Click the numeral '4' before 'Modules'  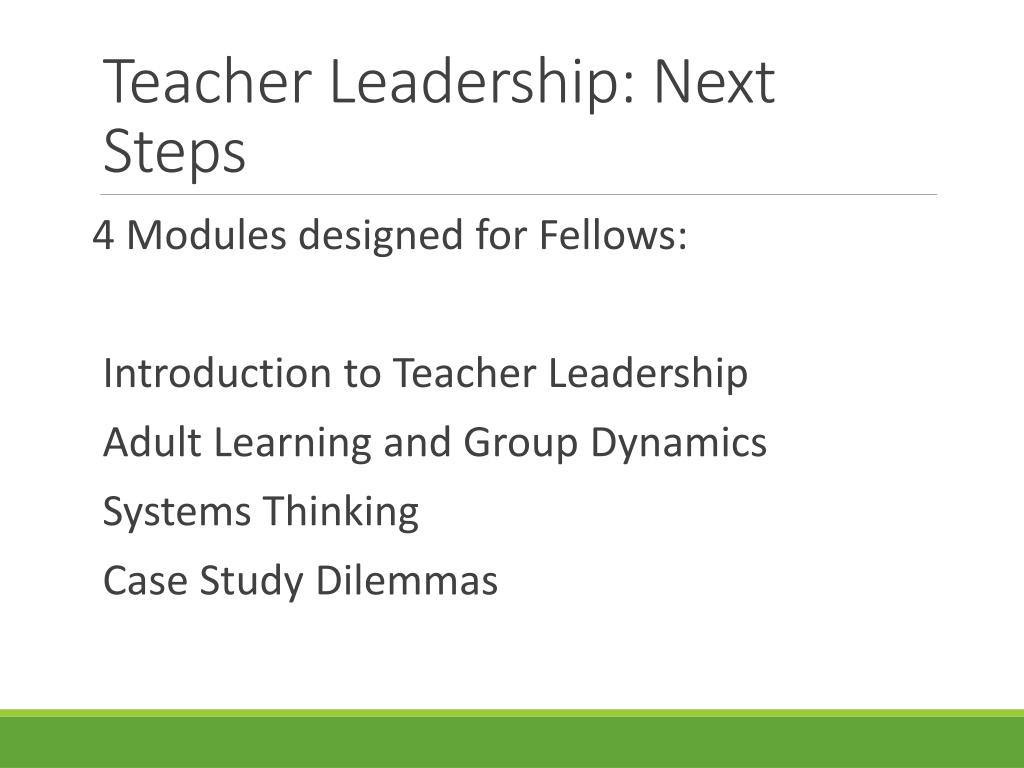103,235
